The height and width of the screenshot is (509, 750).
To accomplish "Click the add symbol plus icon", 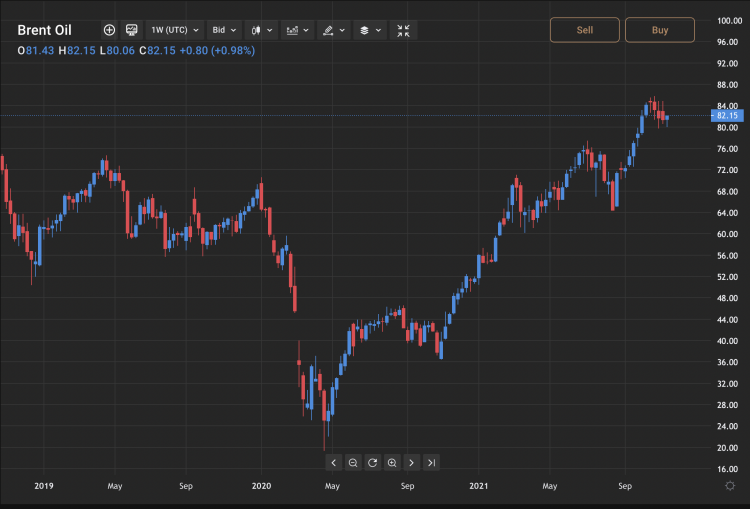I will click(x=109, y=30).
